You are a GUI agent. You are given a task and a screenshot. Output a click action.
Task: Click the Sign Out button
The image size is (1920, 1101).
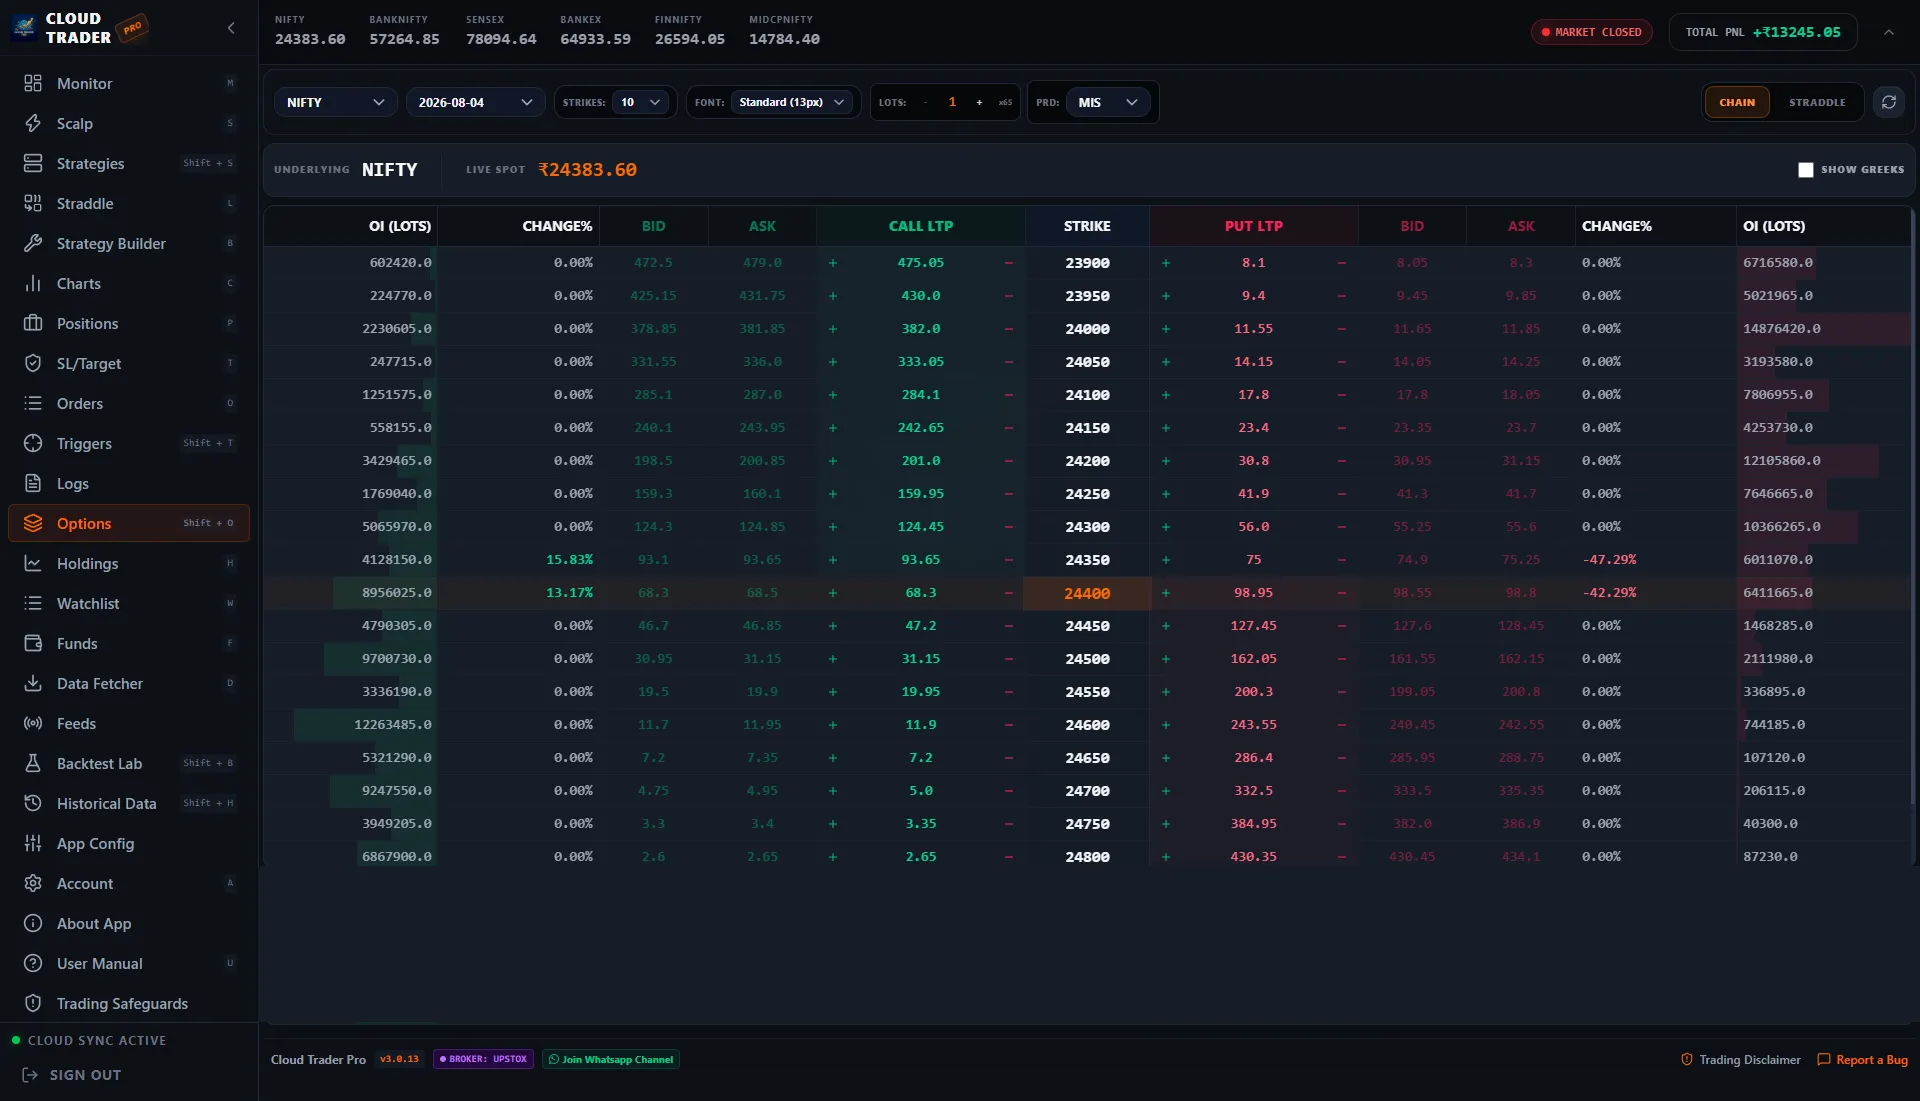(72, 1075)
